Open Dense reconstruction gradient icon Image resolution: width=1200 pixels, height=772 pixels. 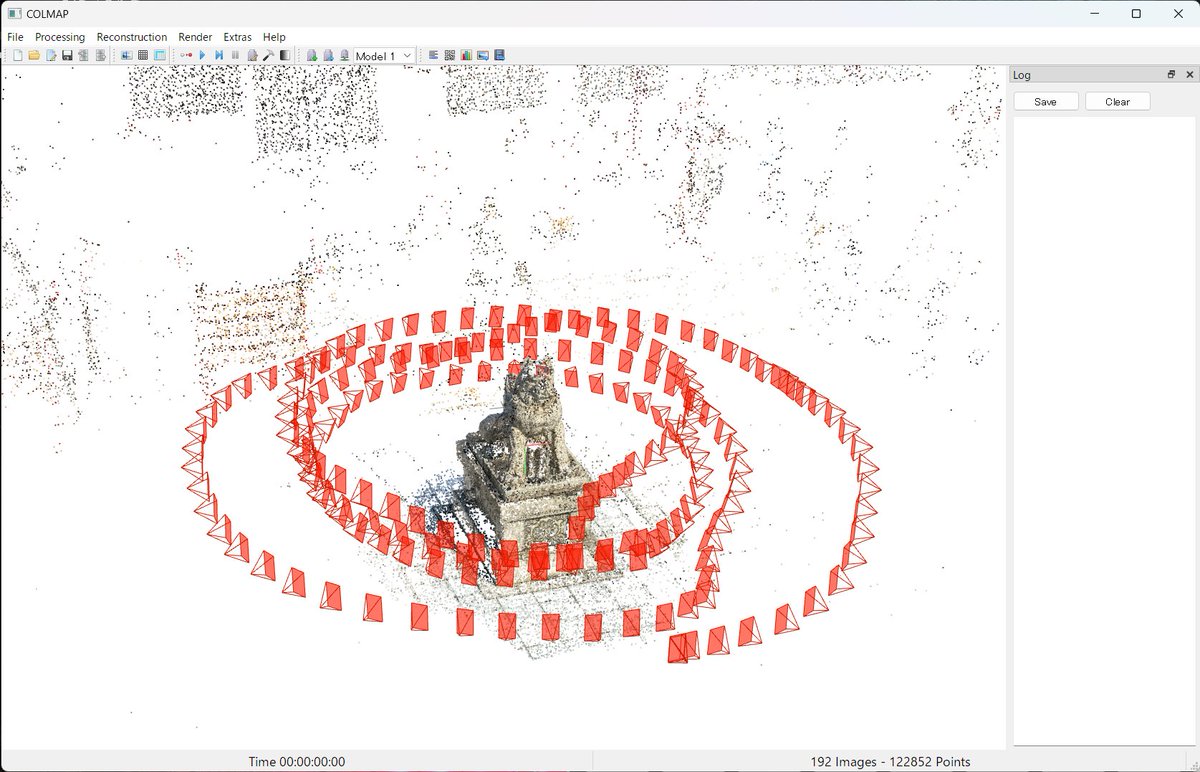[285, 55]
